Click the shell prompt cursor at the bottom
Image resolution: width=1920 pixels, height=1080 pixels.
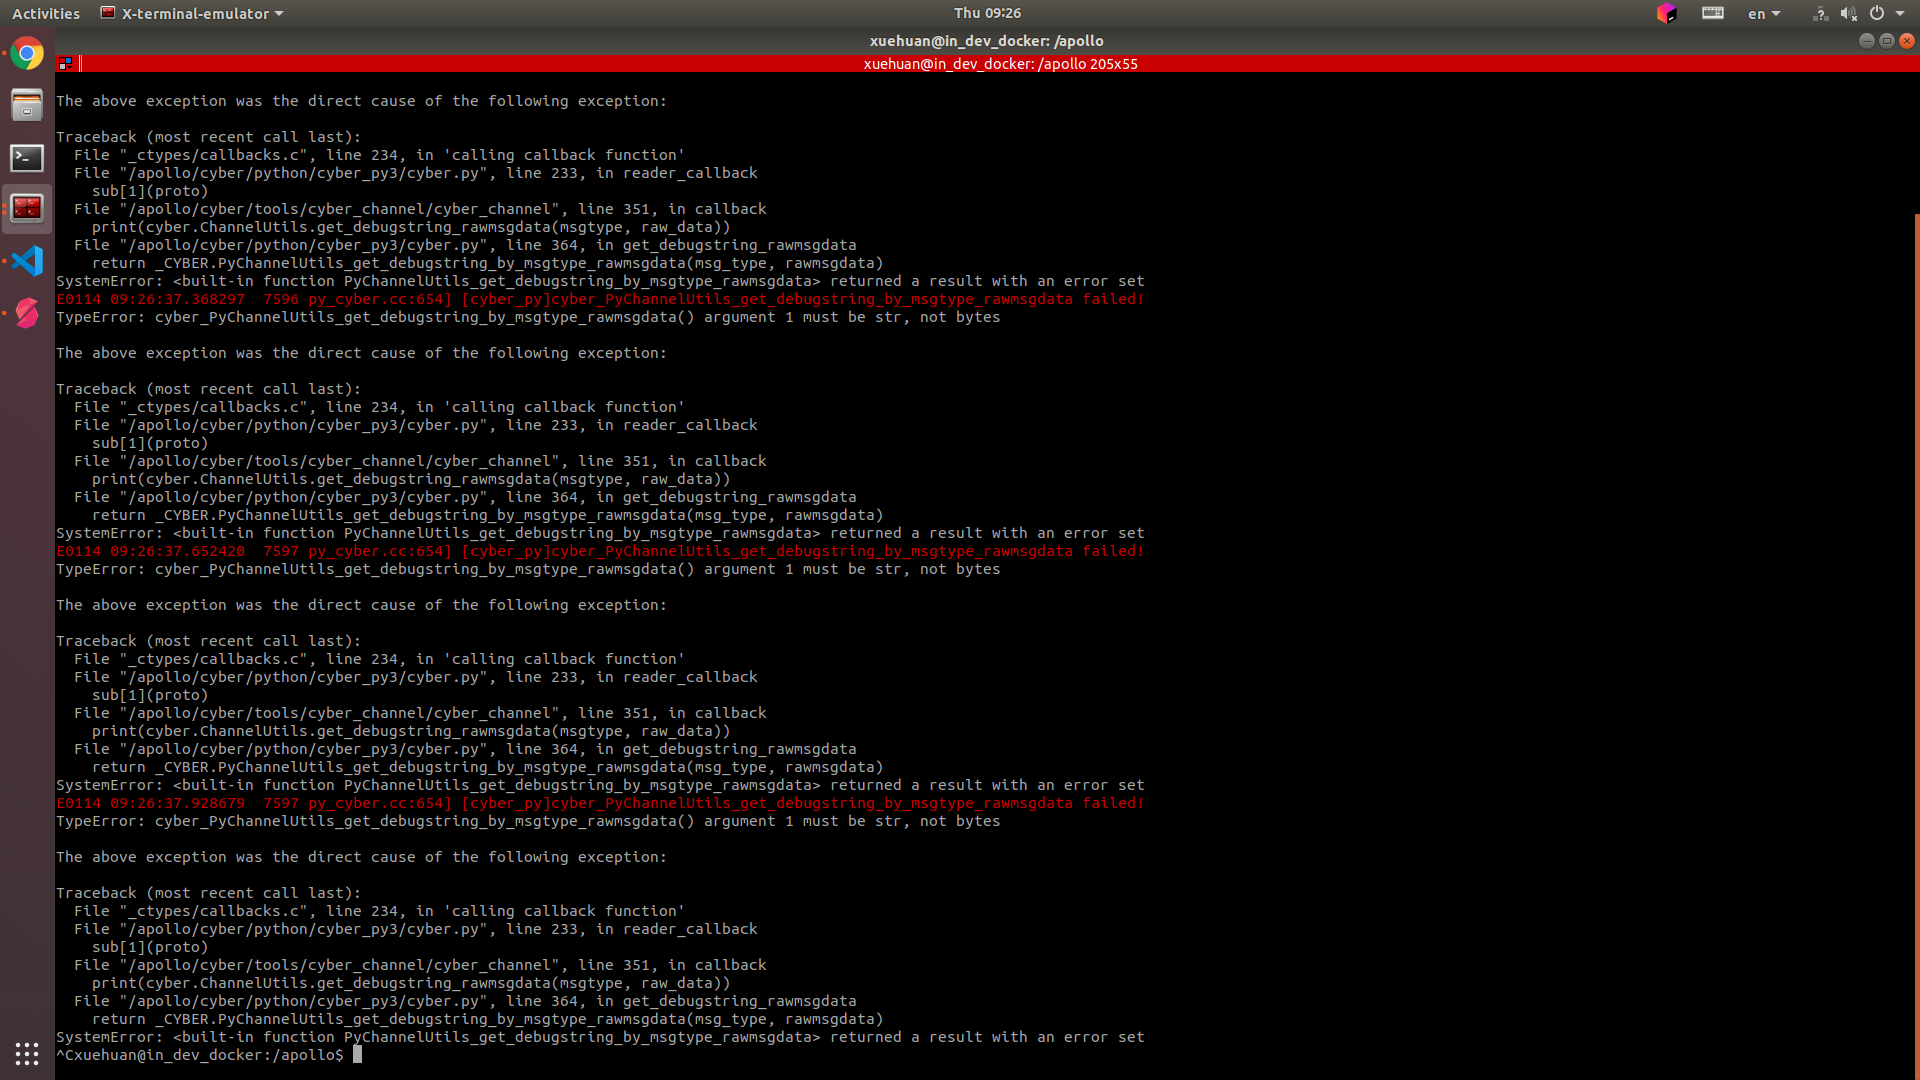[x=357, y=1054]
